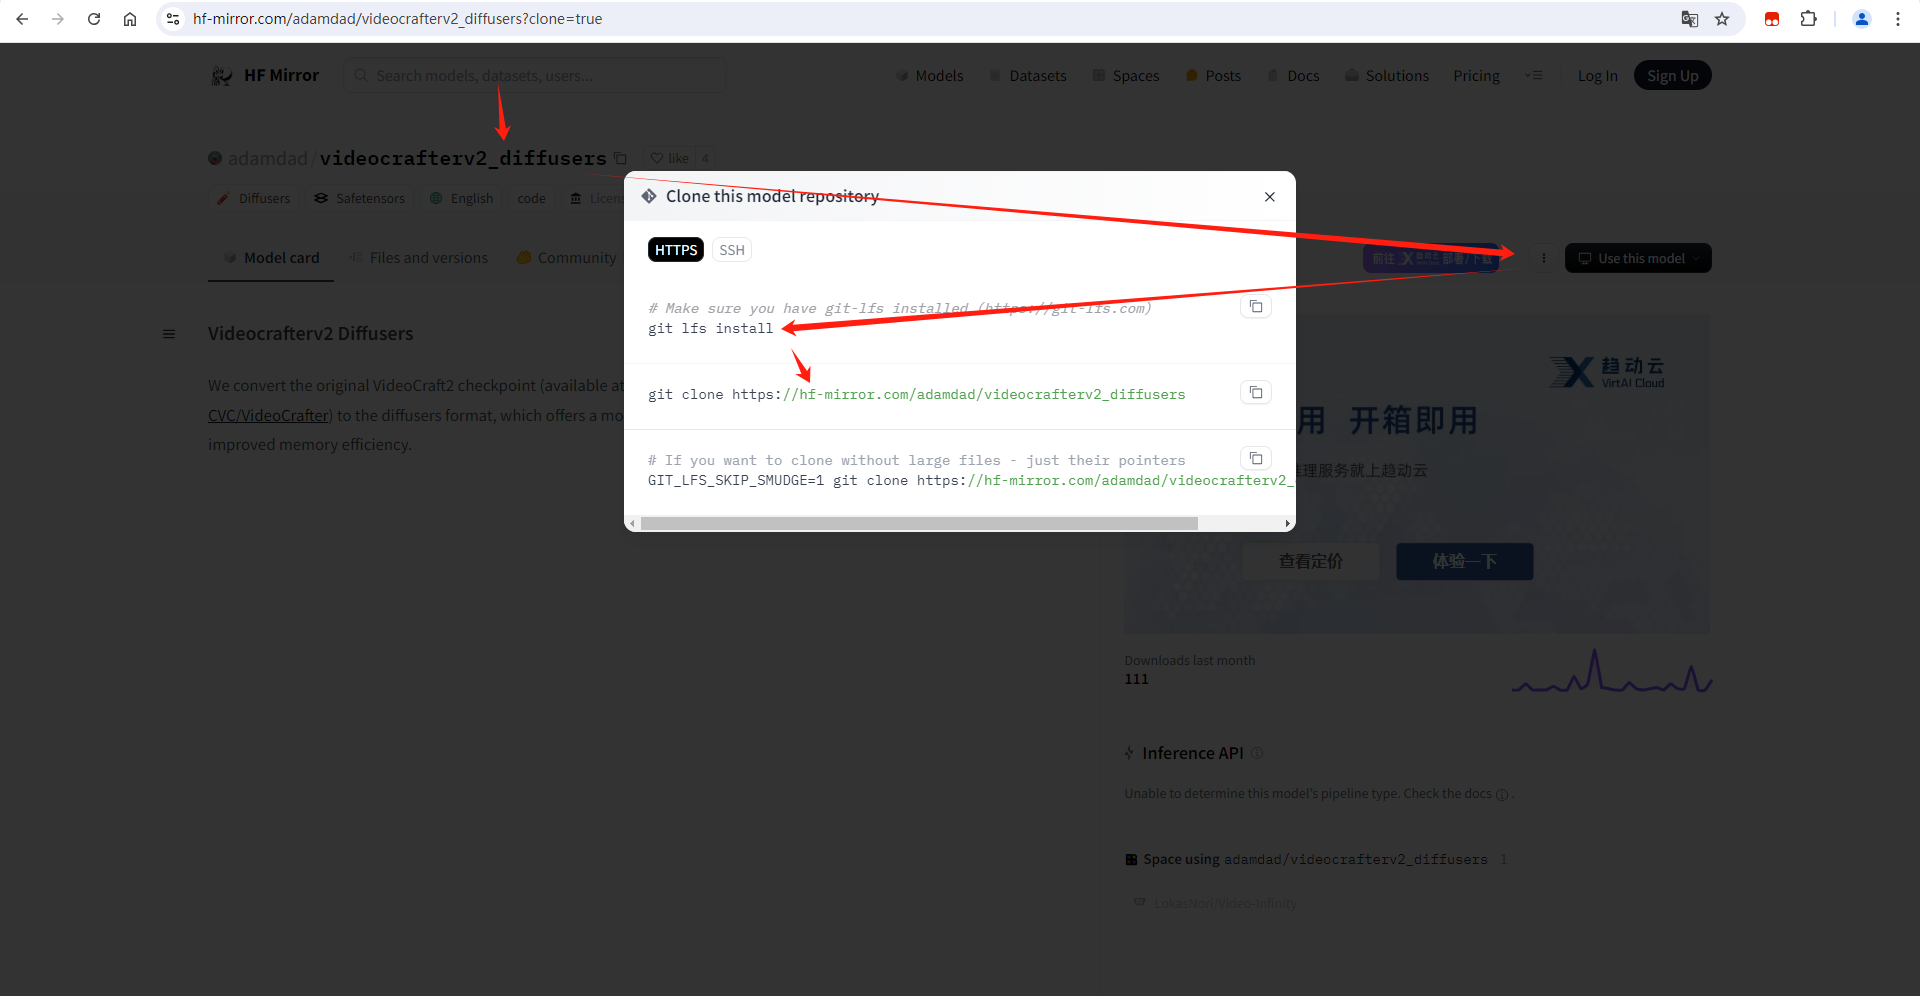Click the Videocrafterv2 Diffusers heading
The image size is (1920, 996).
pos(310,334)
